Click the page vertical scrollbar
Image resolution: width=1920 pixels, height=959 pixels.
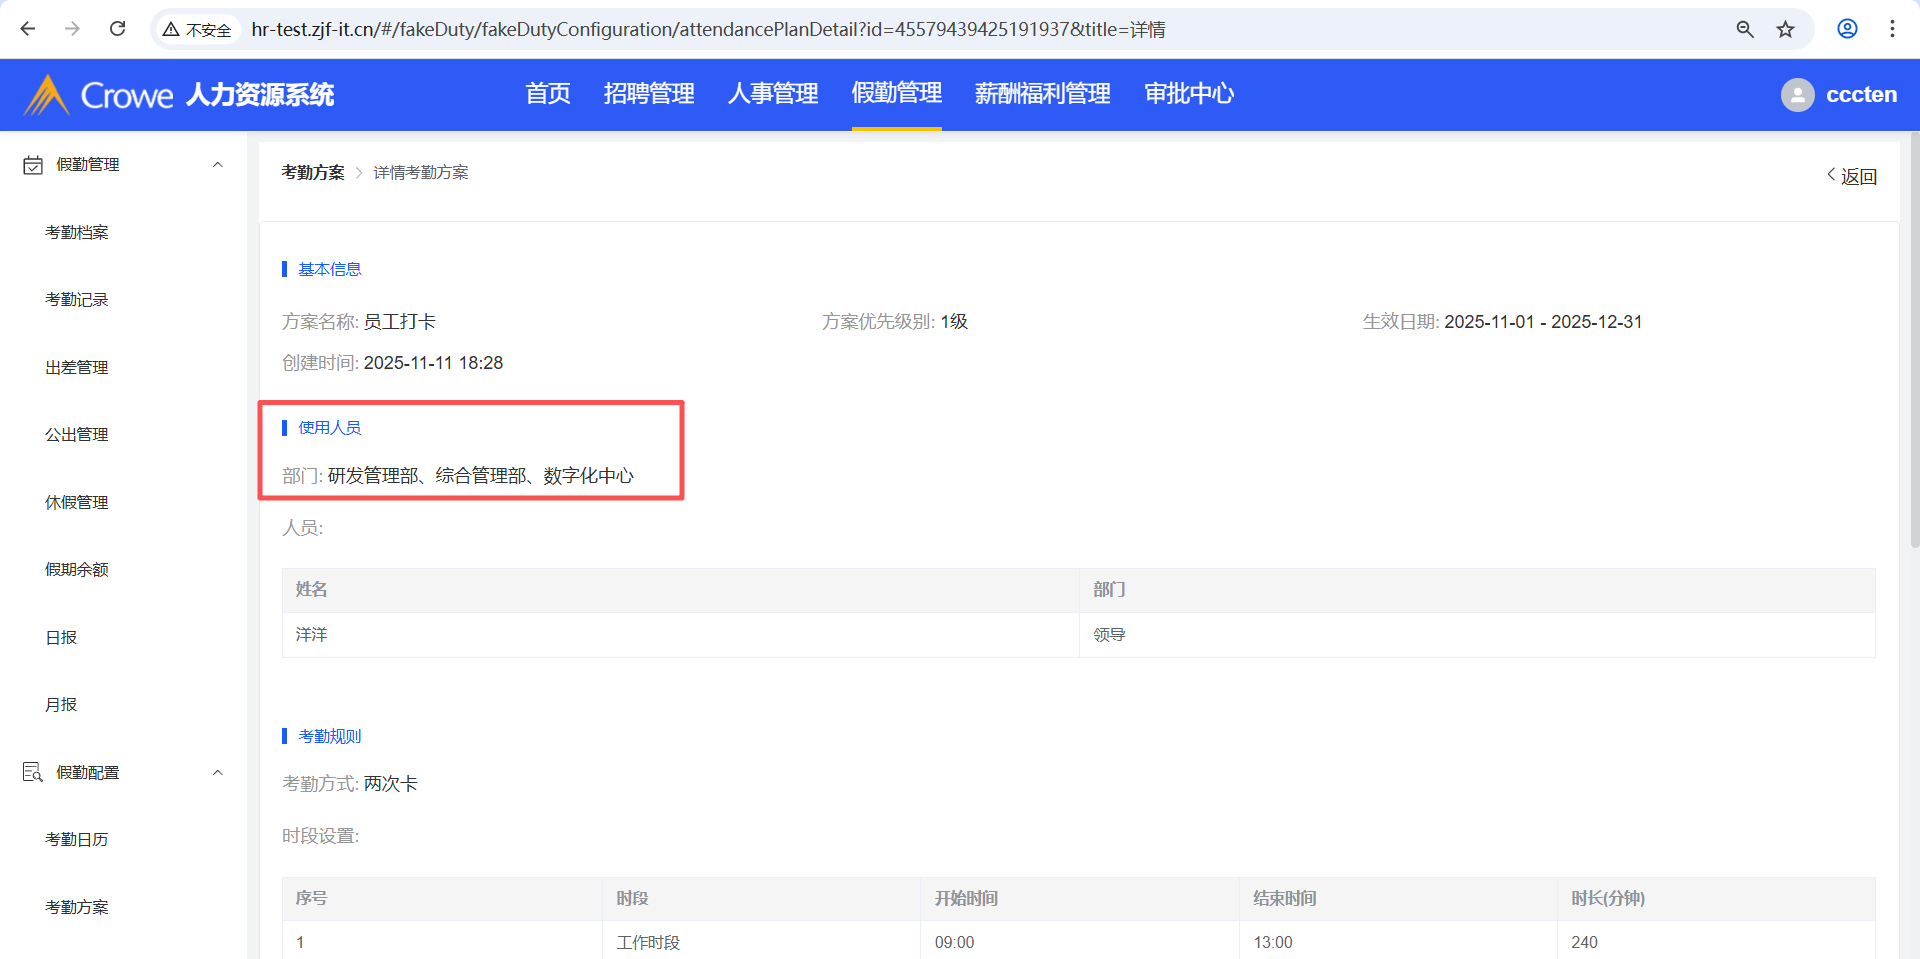point(1914,340)
